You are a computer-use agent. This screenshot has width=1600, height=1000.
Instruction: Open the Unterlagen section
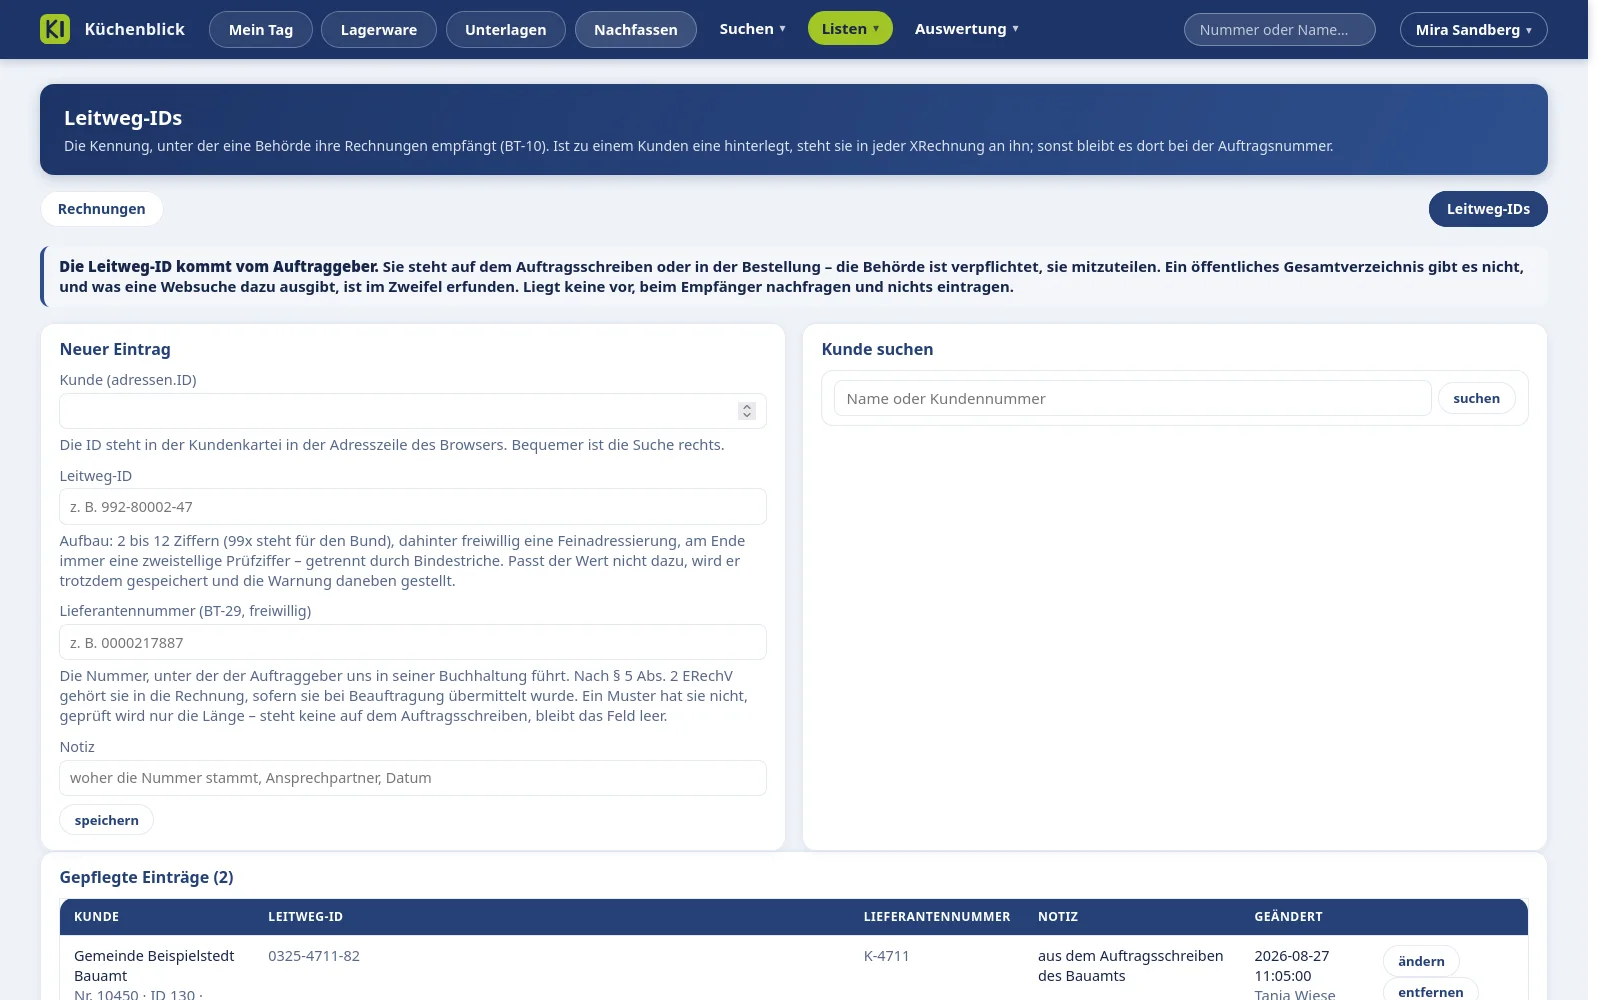[x=506, y=29]
